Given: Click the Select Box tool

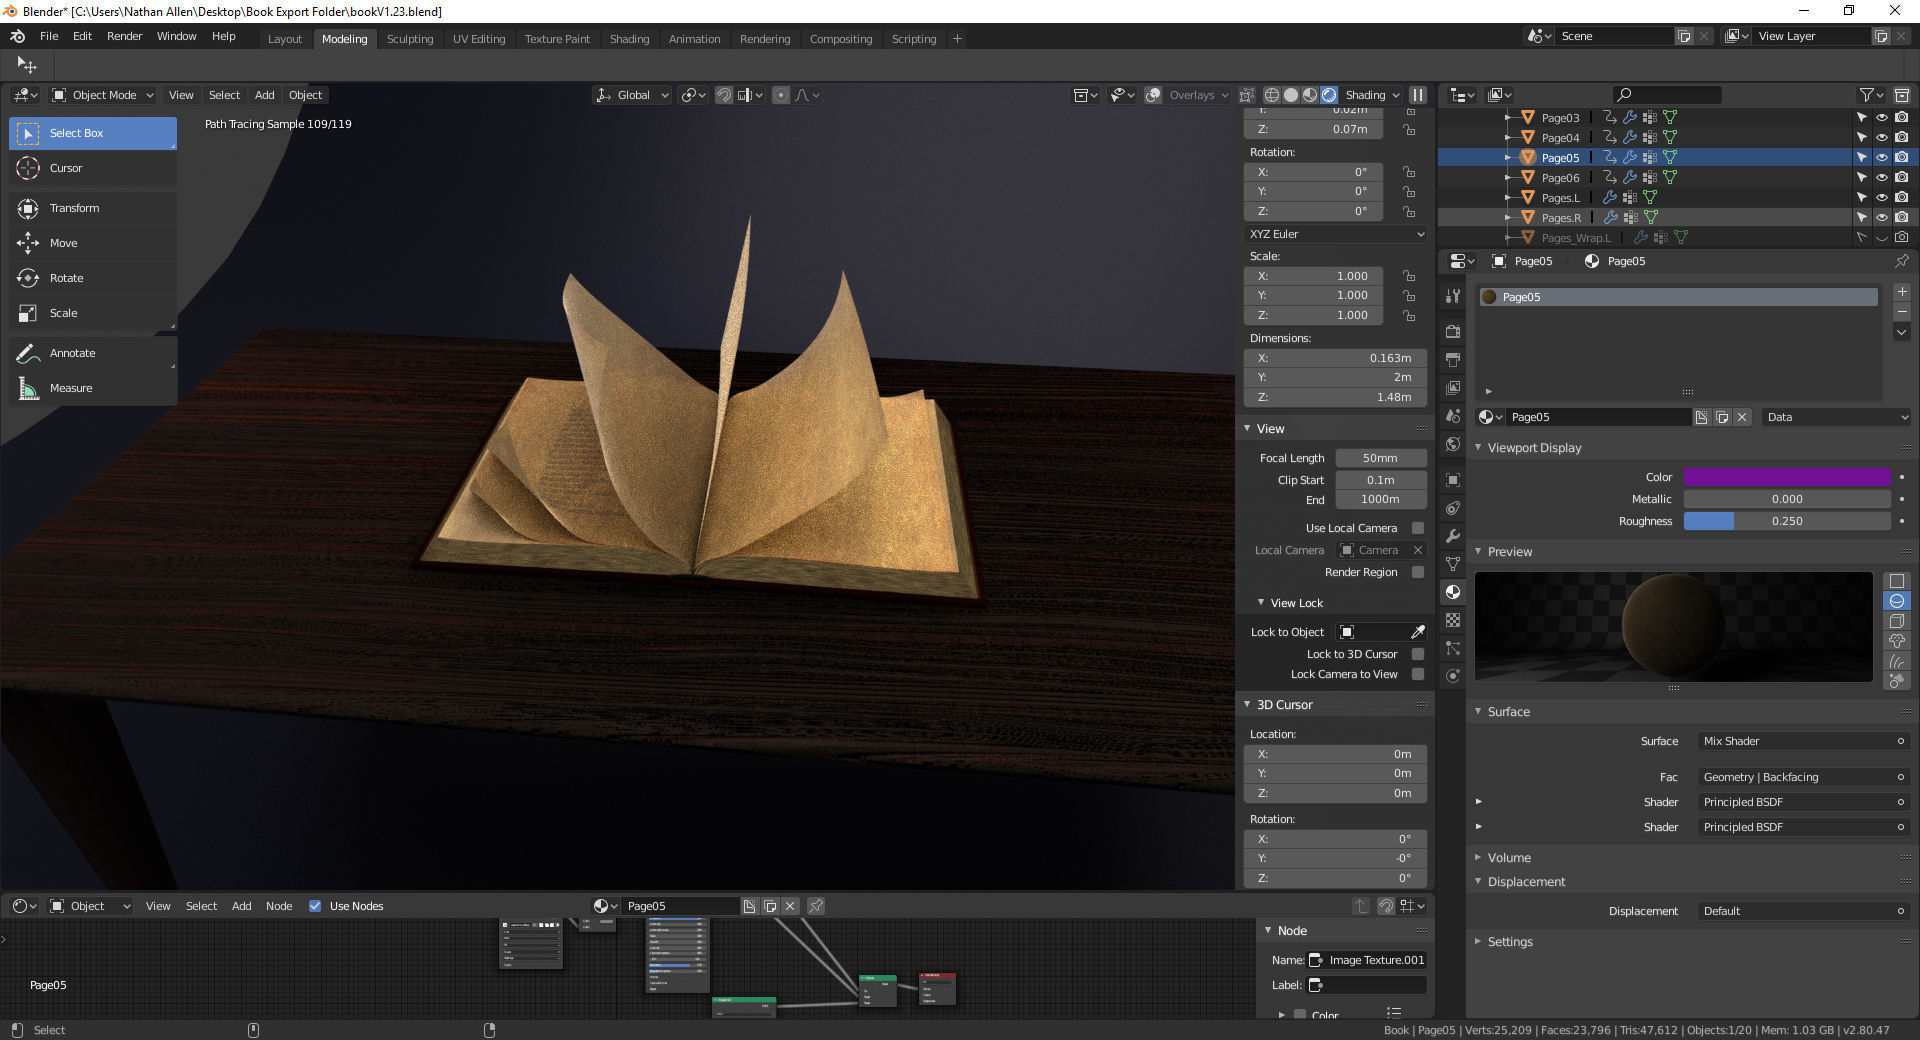Looking at the screenshot, I should pyautogui.click(x=93, y=133).
